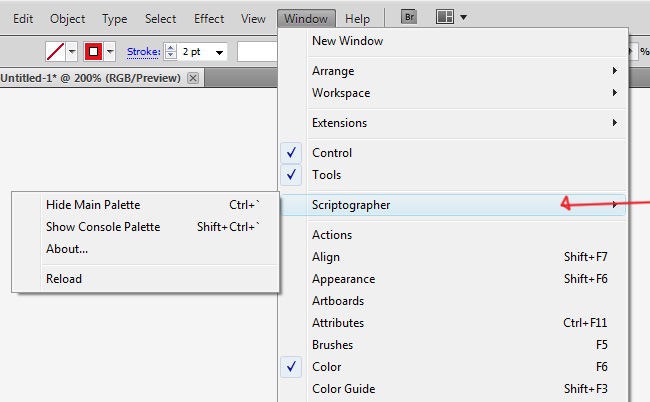Open the stroke weight dropdown
The image size is (650, 402).
tap(219, 51)
